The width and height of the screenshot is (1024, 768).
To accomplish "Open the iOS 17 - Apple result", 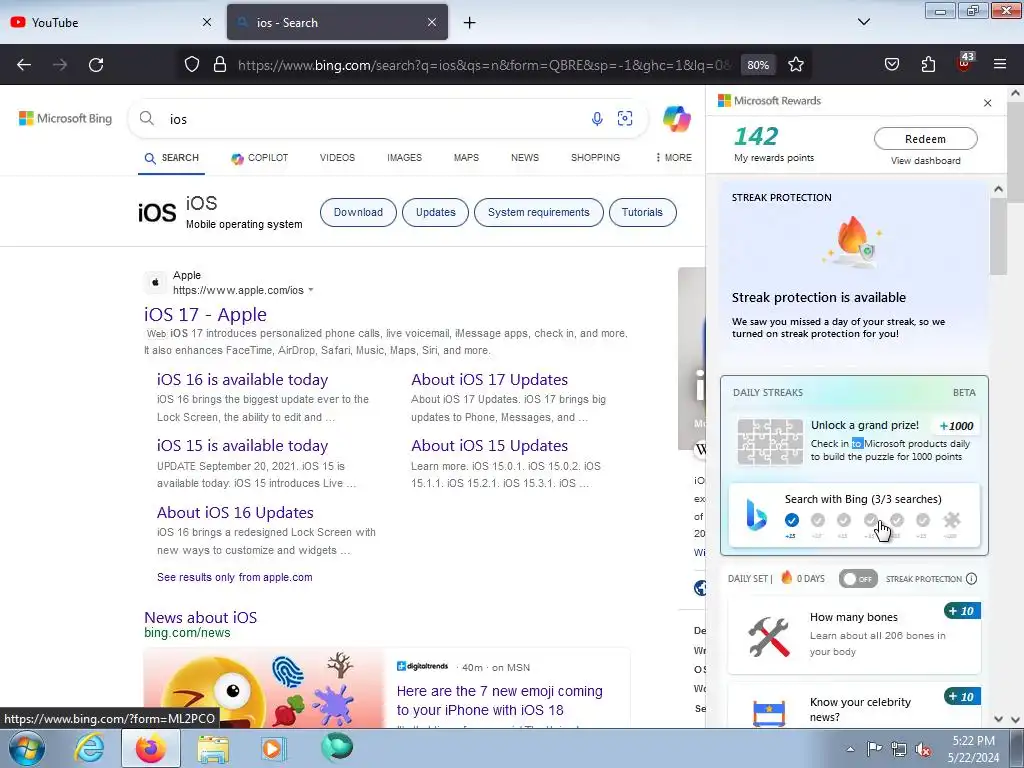I will pyautogui.click(x=205, y=314).
